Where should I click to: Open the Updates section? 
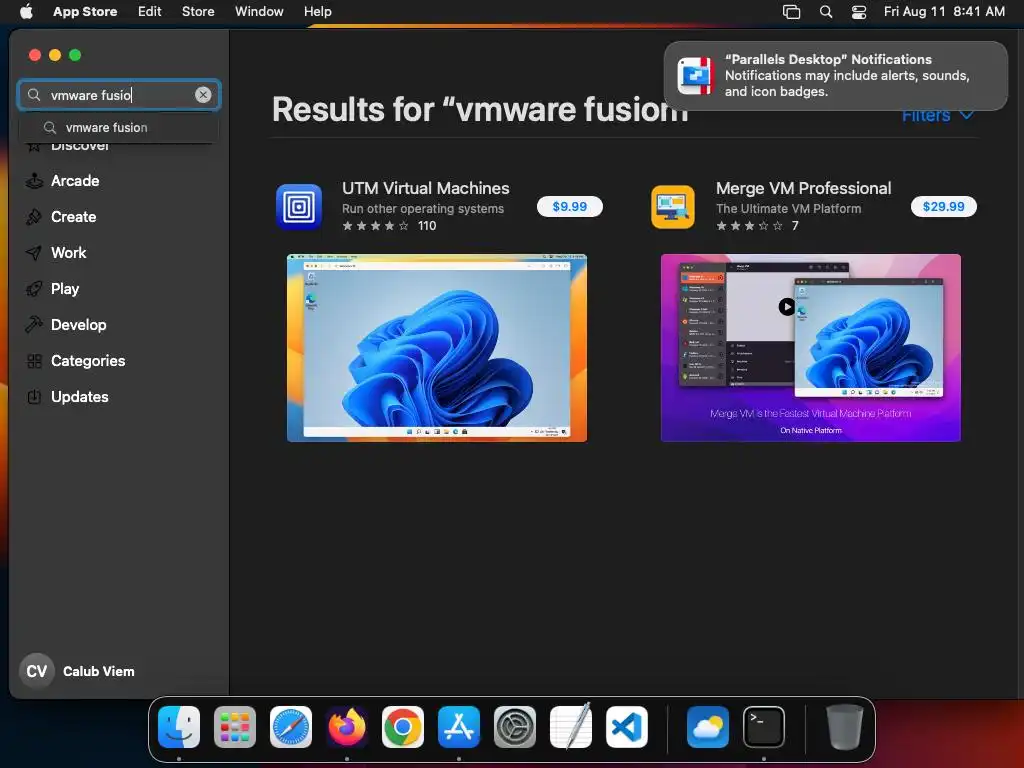tap(80, 396)
